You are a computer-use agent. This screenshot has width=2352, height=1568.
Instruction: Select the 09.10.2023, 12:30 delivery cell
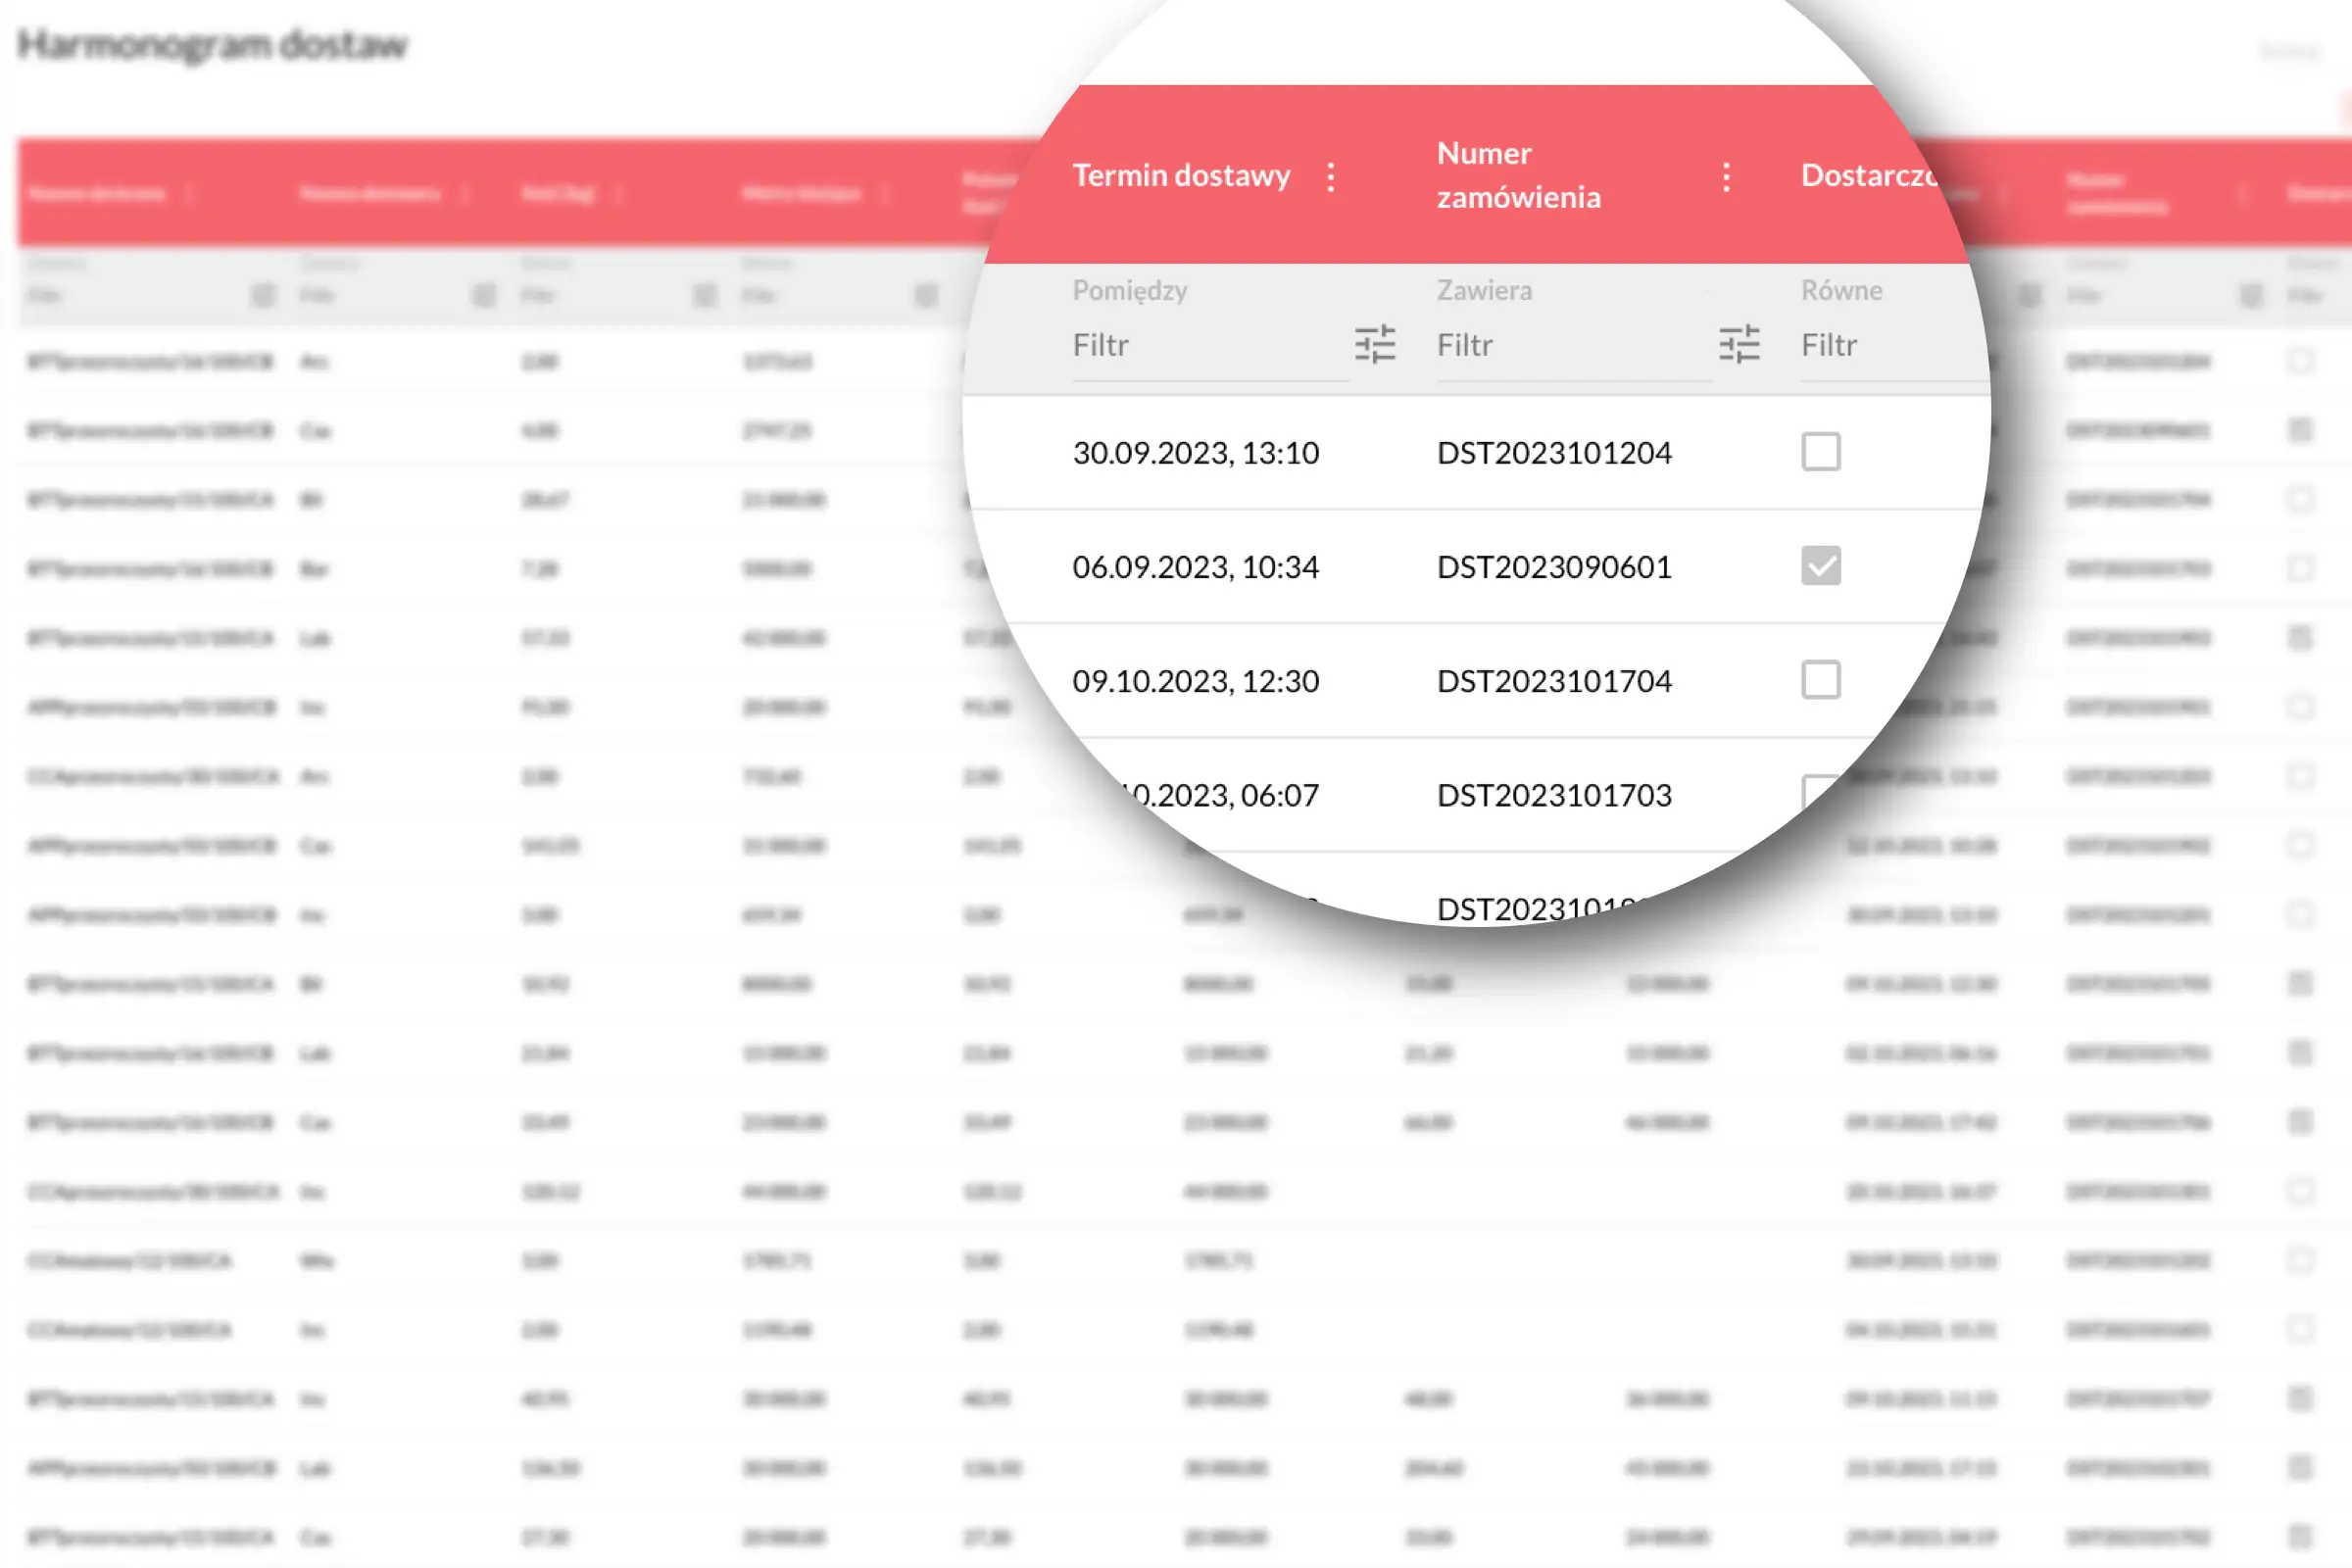coord(1195,681)
